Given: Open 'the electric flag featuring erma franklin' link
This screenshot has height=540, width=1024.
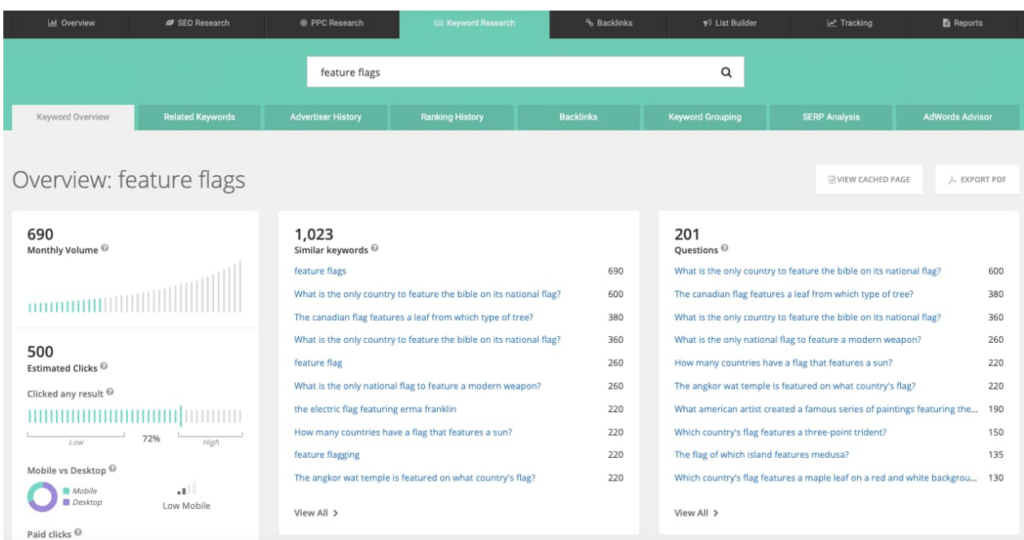Looking at the screenshot, I should [375, 409].
